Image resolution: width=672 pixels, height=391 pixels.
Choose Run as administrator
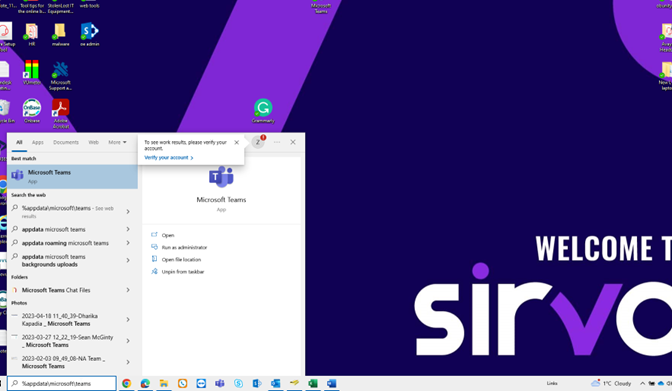[x=184, y=247]
